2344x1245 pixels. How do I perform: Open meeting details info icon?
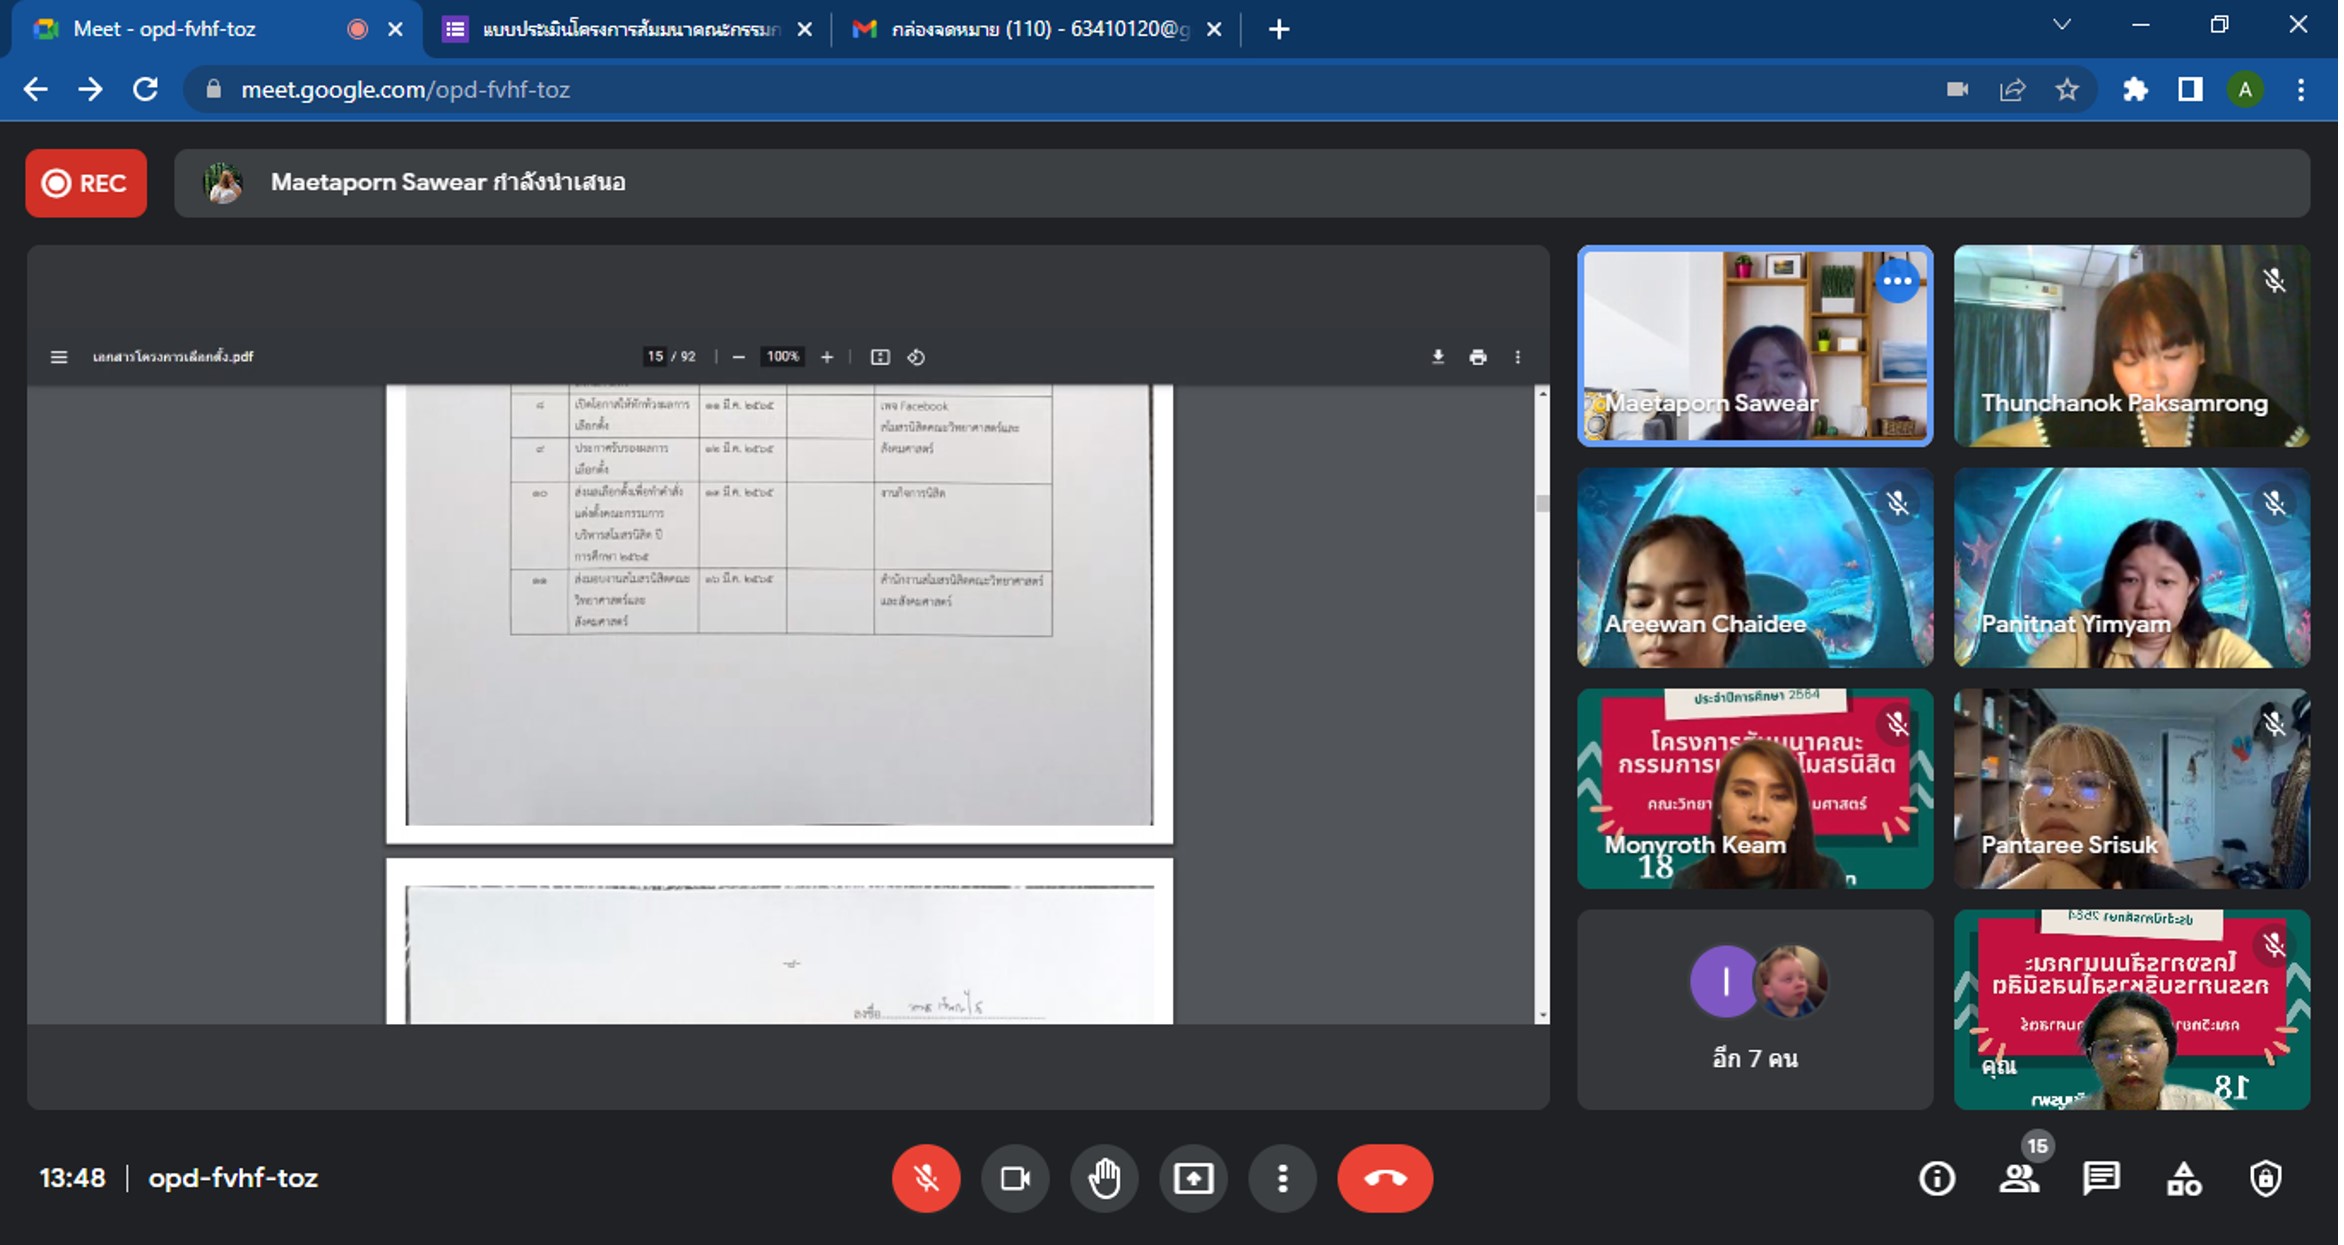pos(1937,1179)
